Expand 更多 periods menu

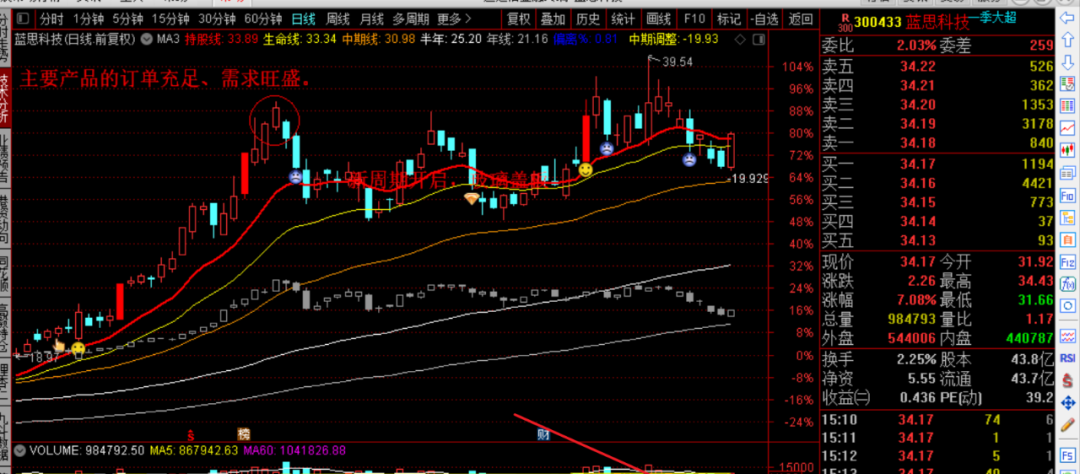coord(453,19)
